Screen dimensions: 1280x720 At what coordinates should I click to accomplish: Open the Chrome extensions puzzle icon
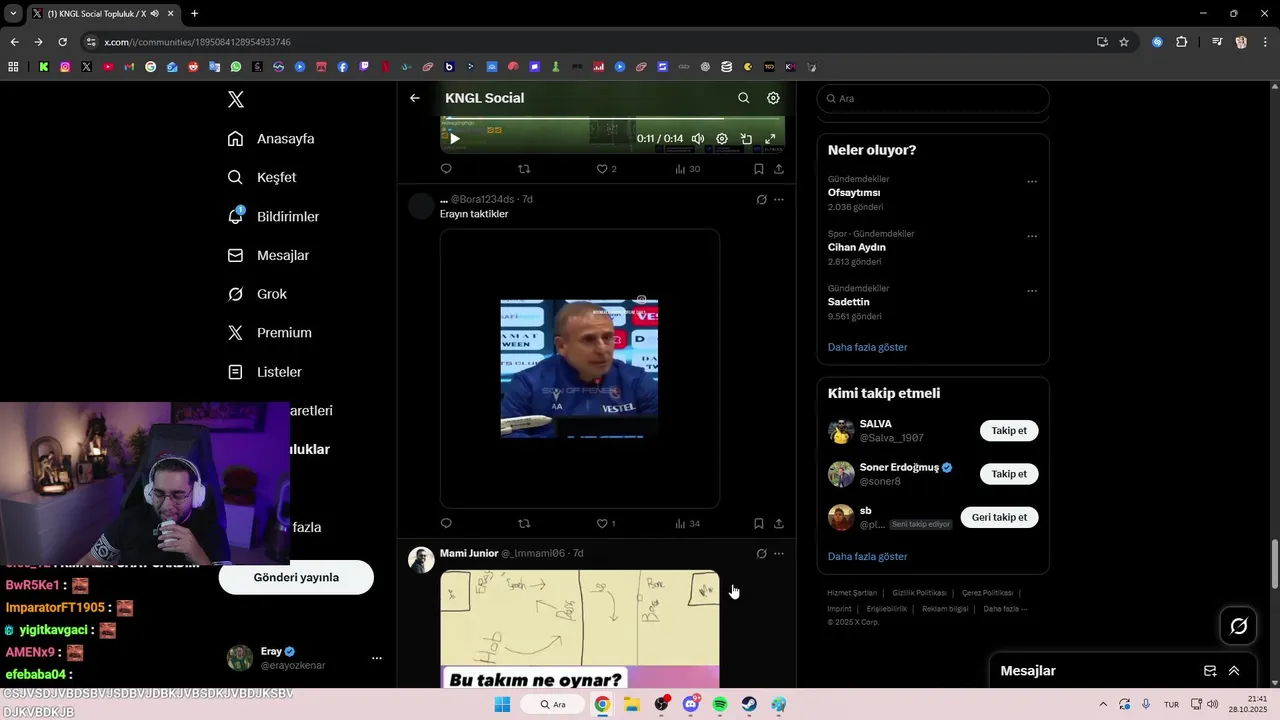click(1182, 42)
